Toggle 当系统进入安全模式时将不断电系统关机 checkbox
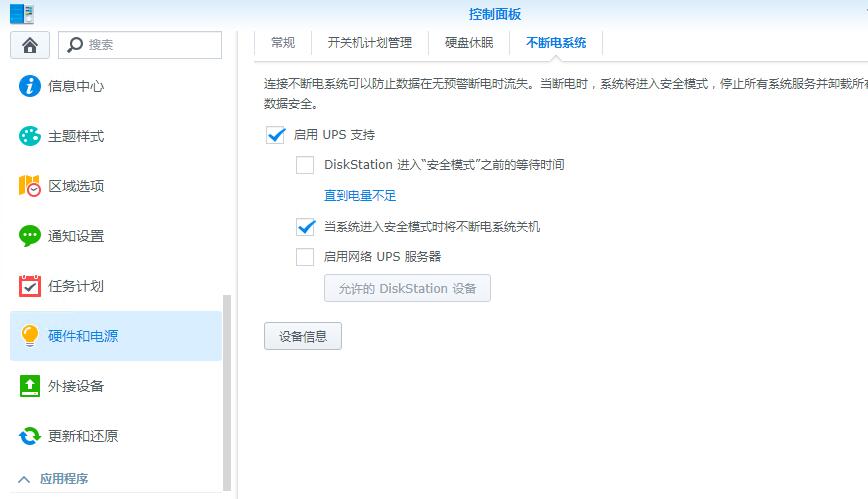 [x=305, y=227]
